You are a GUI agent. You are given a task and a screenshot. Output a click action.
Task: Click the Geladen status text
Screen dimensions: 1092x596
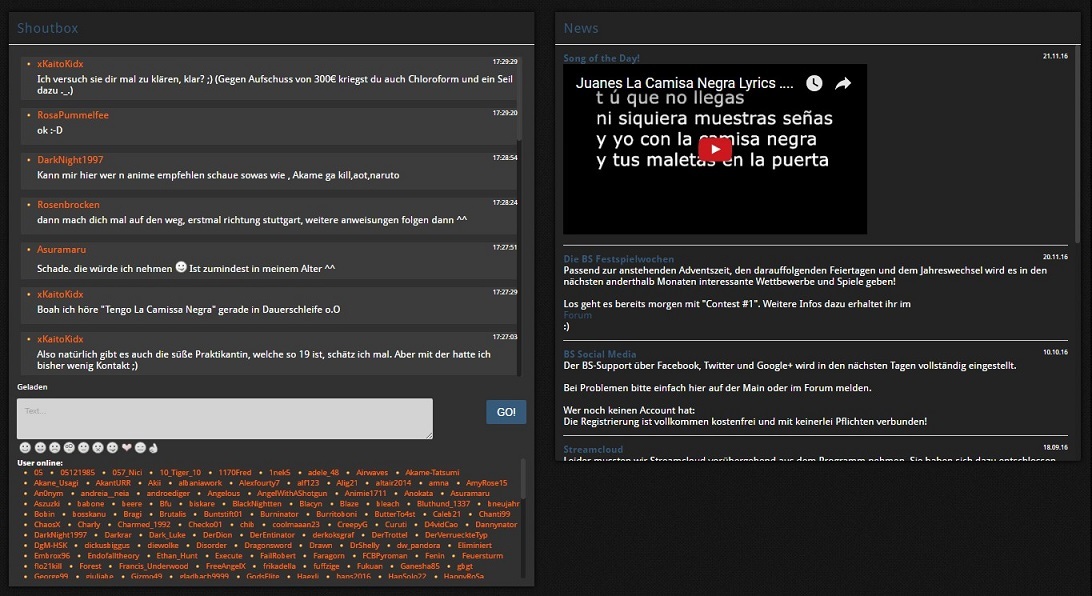[x=33, y=387]
